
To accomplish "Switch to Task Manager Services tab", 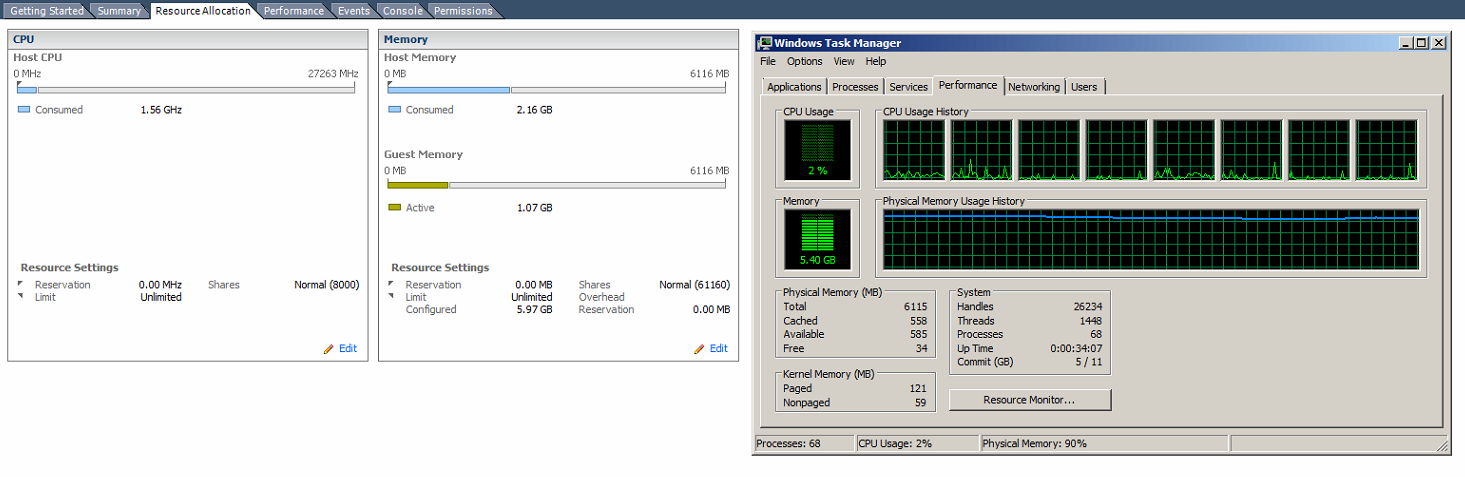I will (x=908, y=87).
